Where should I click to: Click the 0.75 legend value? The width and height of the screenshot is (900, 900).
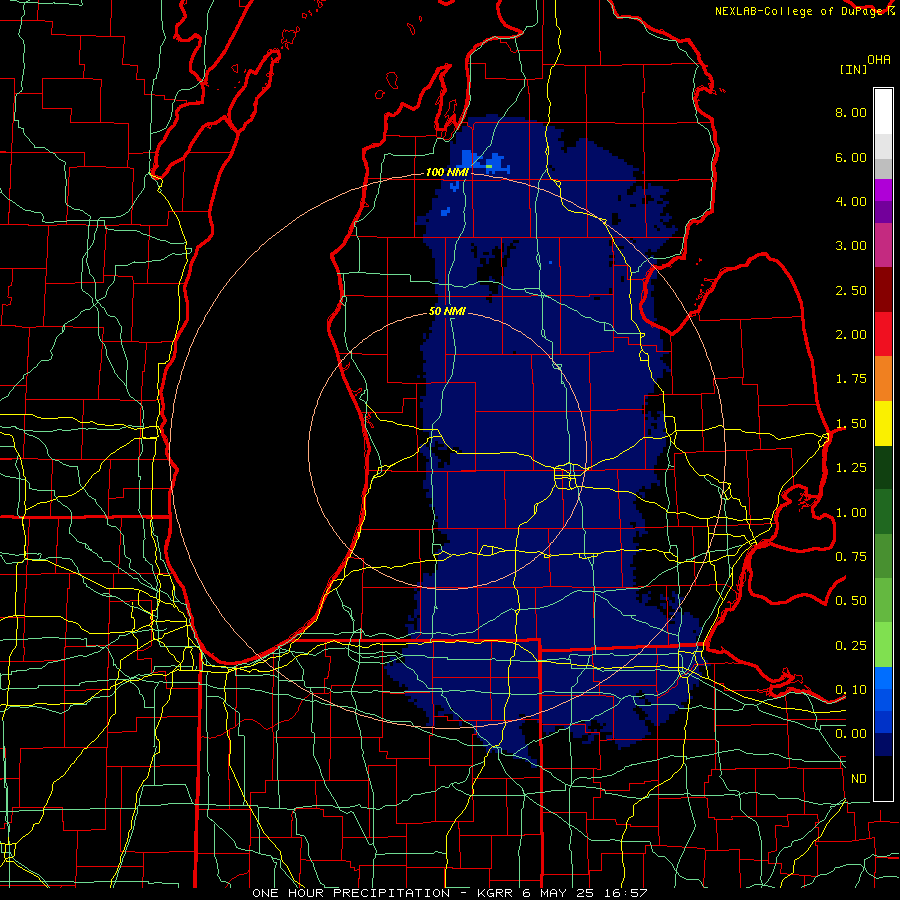851,557
